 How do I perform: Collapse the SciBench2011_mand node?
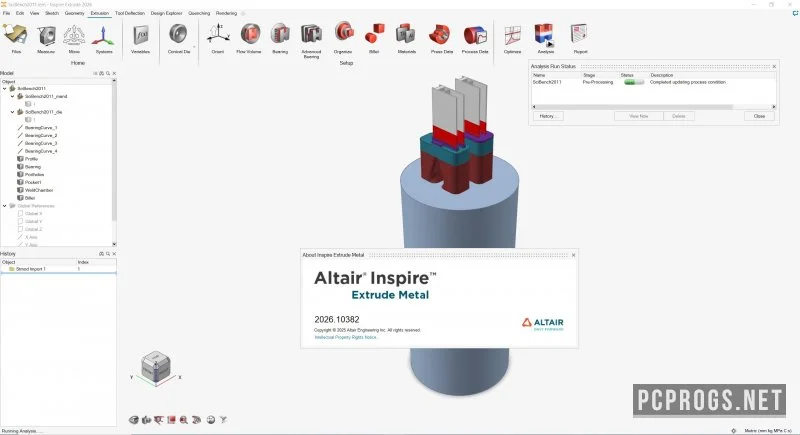point(13,96)
